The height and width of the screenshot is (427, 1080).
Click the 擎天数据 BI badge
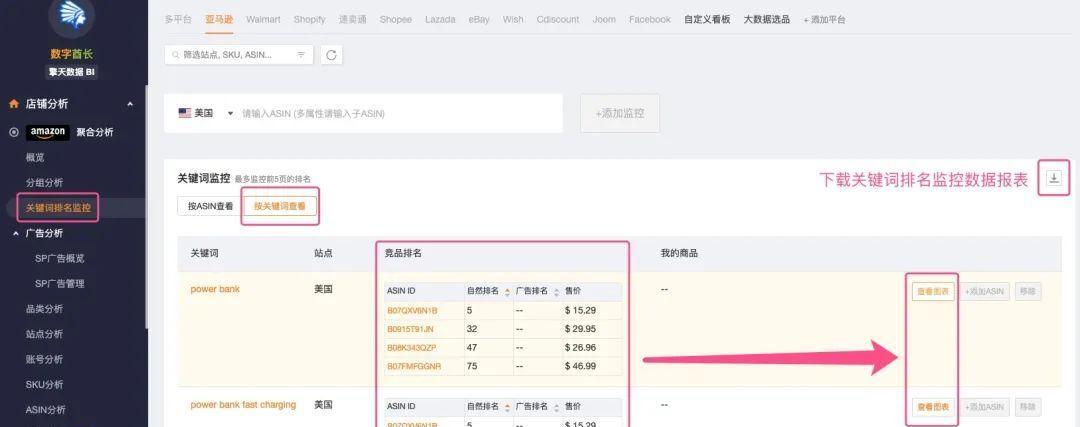click(71, 72)
